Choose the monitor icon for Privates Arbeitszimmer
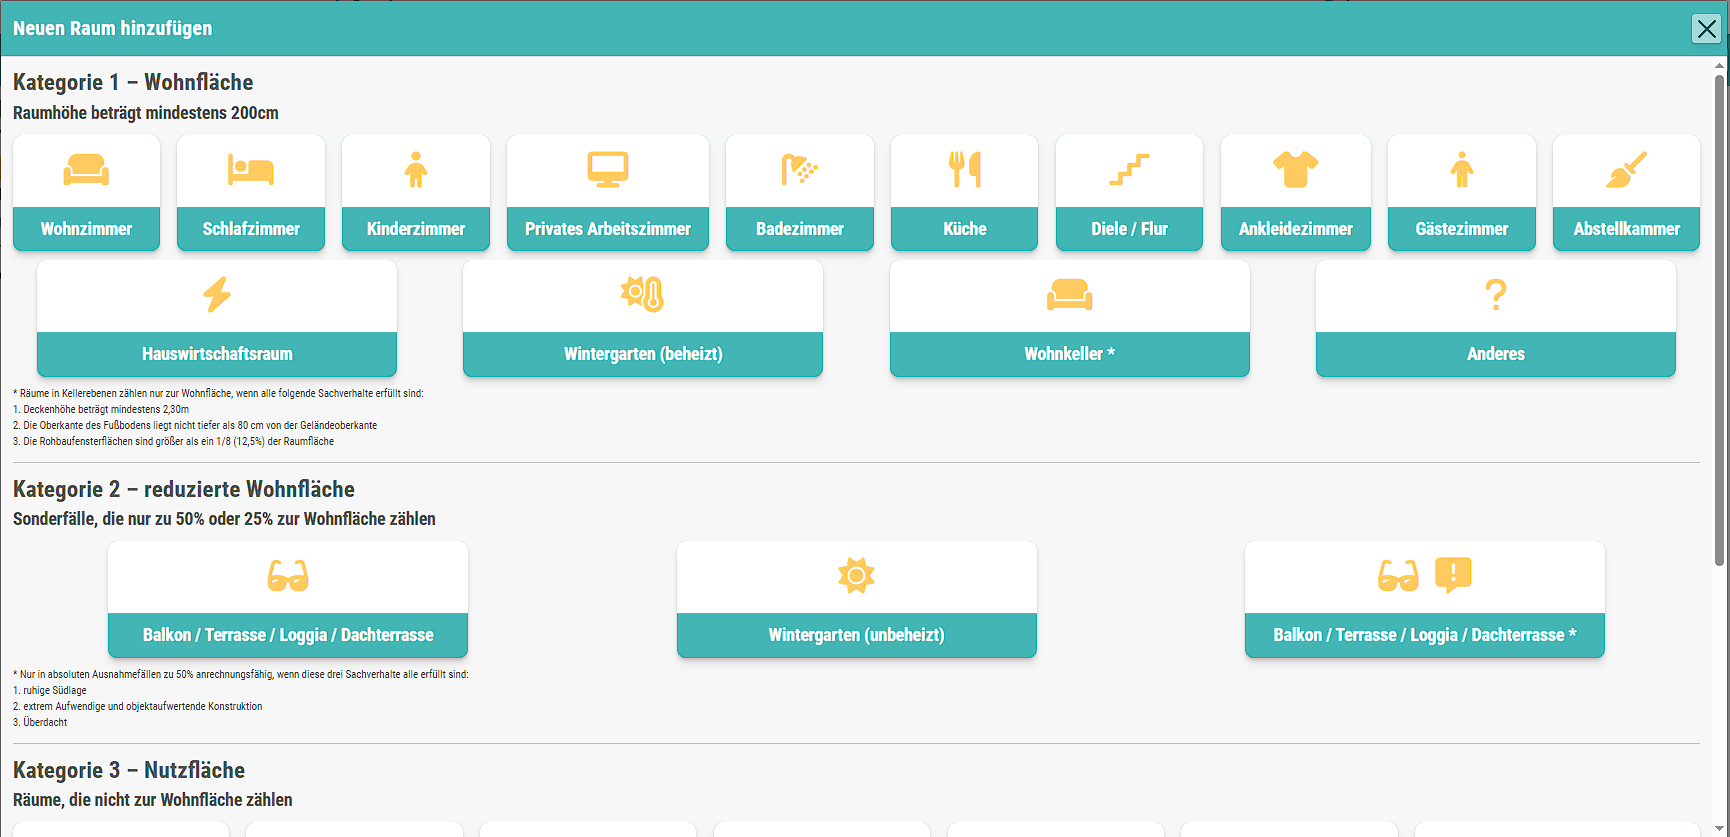 [607, 170]
